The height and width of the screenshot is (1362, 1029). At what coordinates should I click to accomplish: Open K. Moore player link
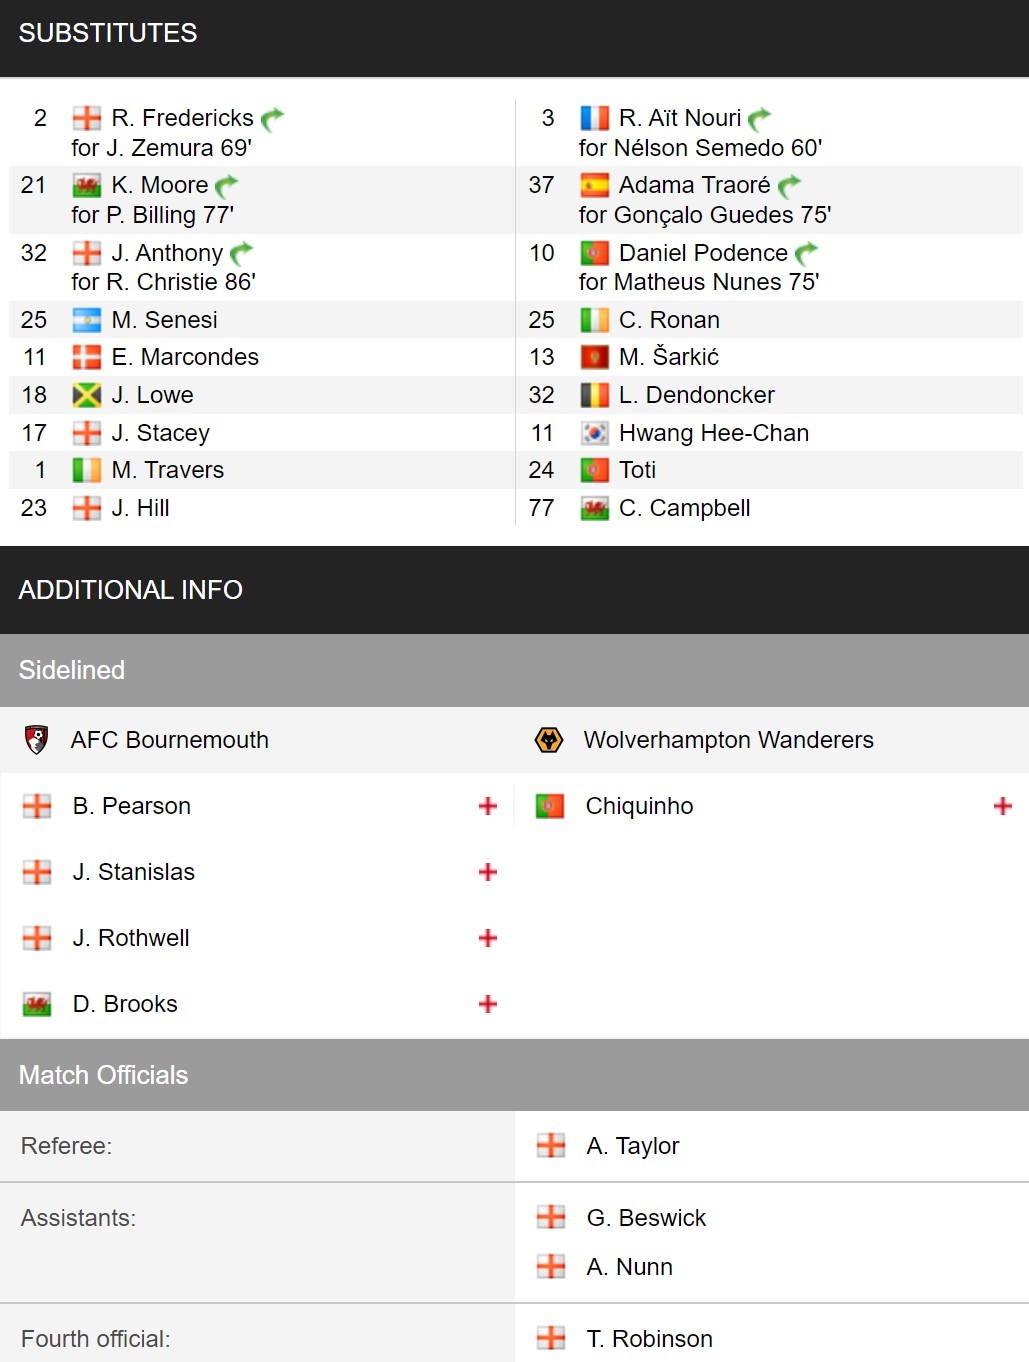point(160,185)
